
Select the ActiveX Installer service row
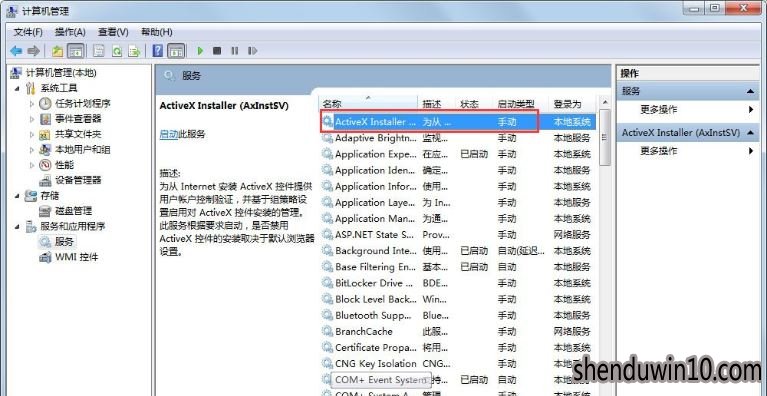(x=458, y=122)
